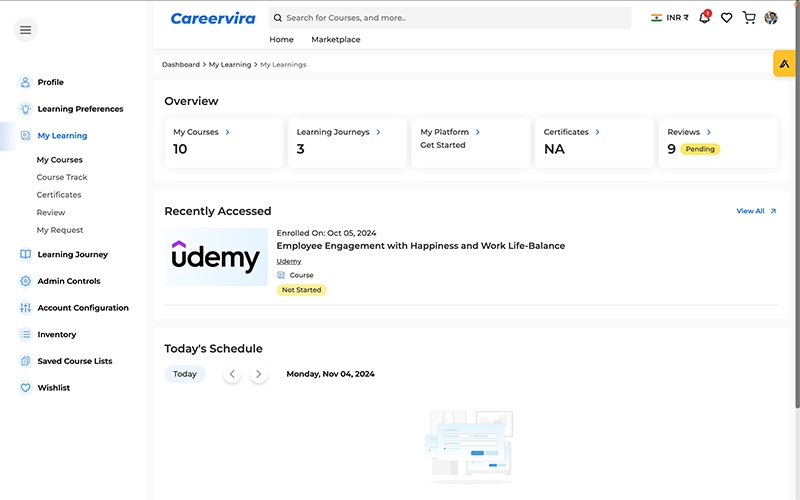Open the shopping cart icon
The height and width of the screenshot is (500, 800).
click(x=749, y=18)
